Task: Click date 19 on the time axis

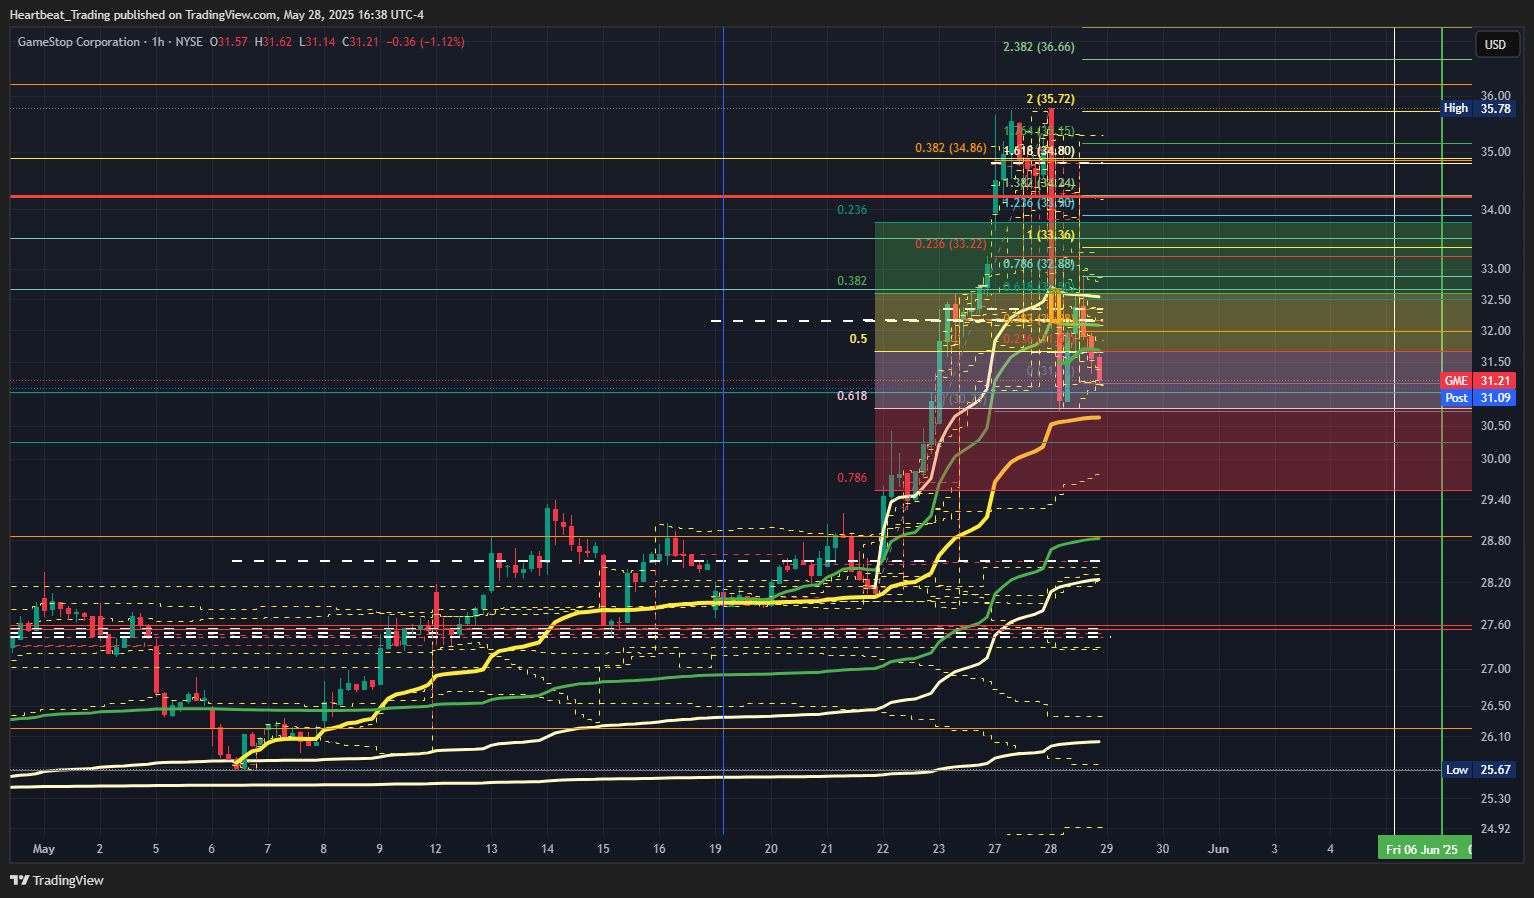Action: tap(715, 849)
